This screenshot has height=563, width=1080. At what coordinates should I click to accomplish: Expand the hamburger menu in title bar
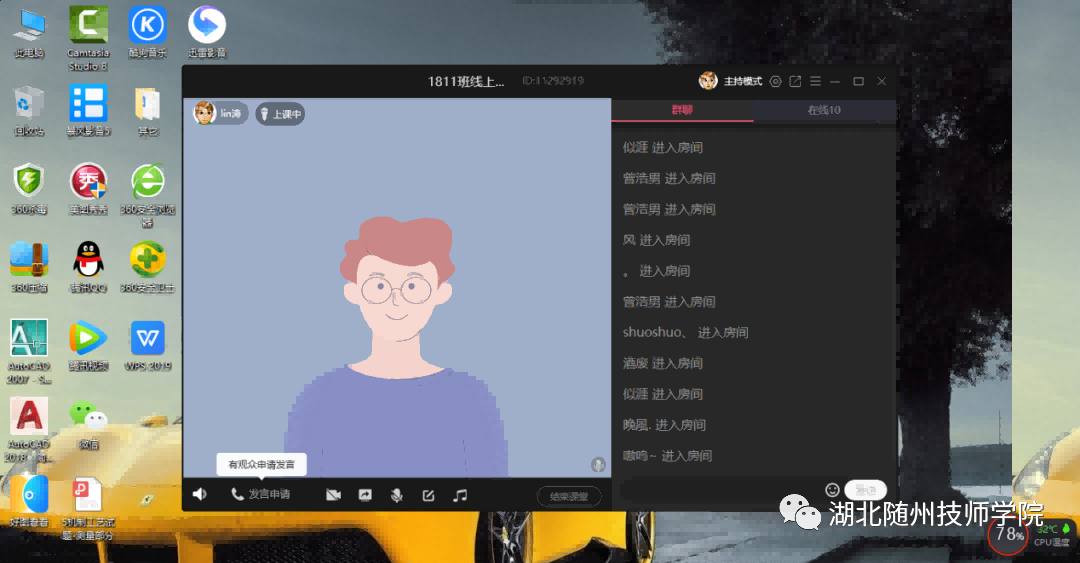[x=815, y=81]
